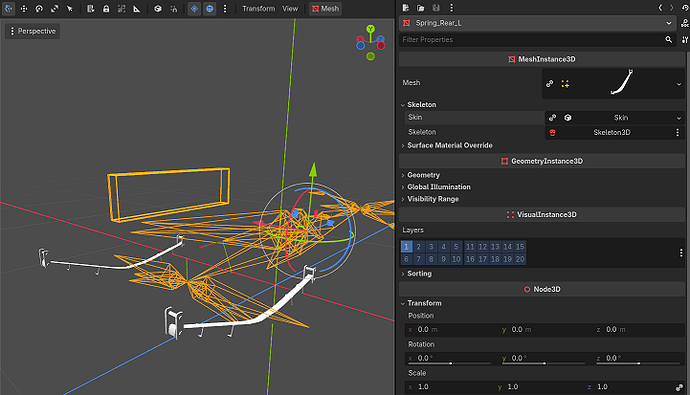Open the Mesh menu
Viewport: 690px width, 395px height.
[x=326, y=8]
